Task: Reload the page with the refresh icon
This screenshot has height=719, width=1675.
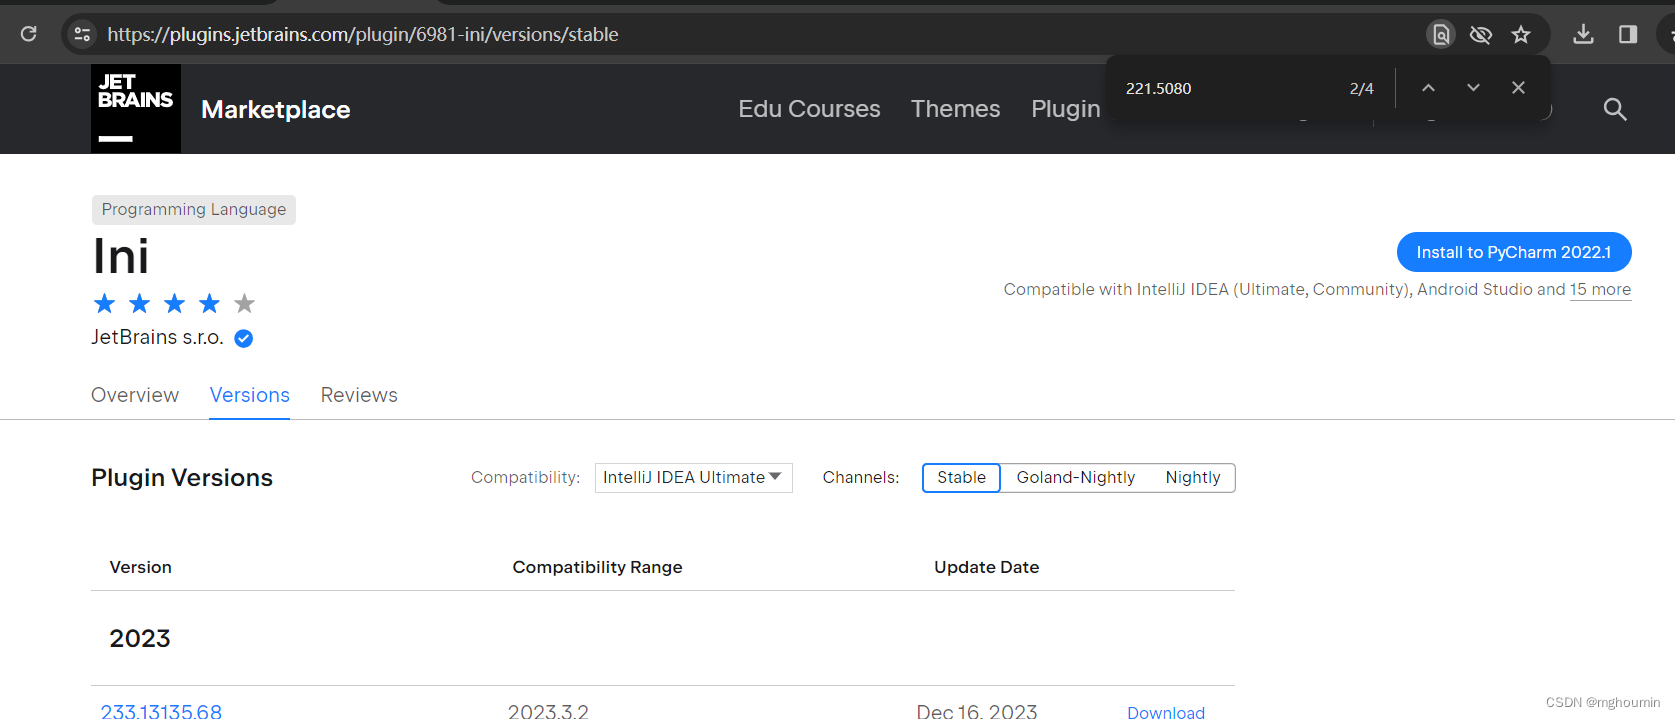Action: click(x=29, y=34)
